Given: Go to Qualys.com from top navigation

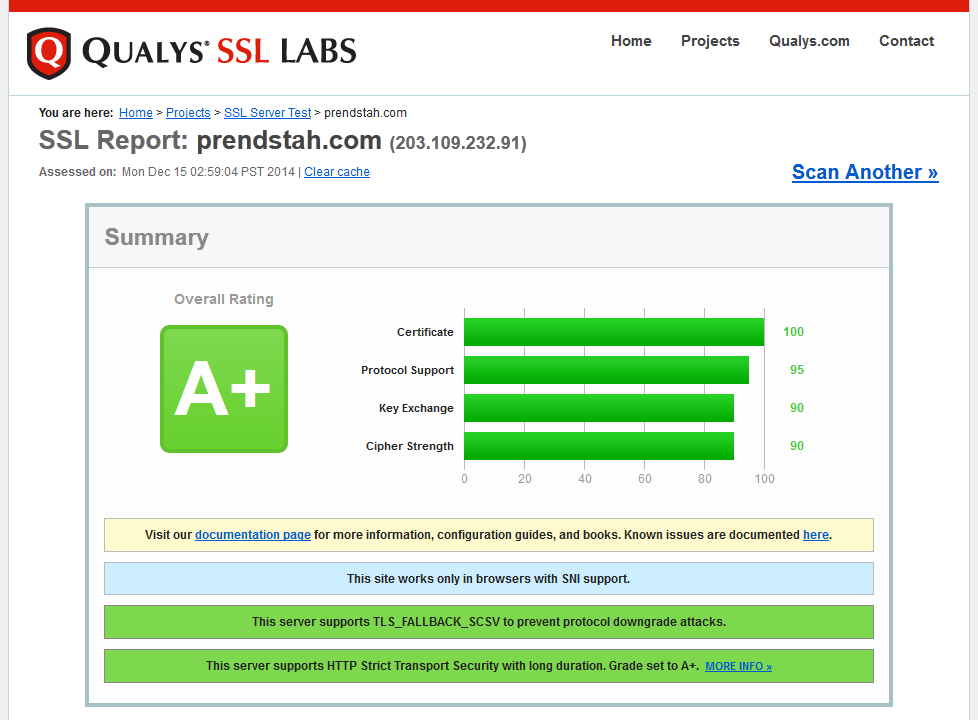Looking at the screenshot, I should pyautogui.click(x=809, y=41).
